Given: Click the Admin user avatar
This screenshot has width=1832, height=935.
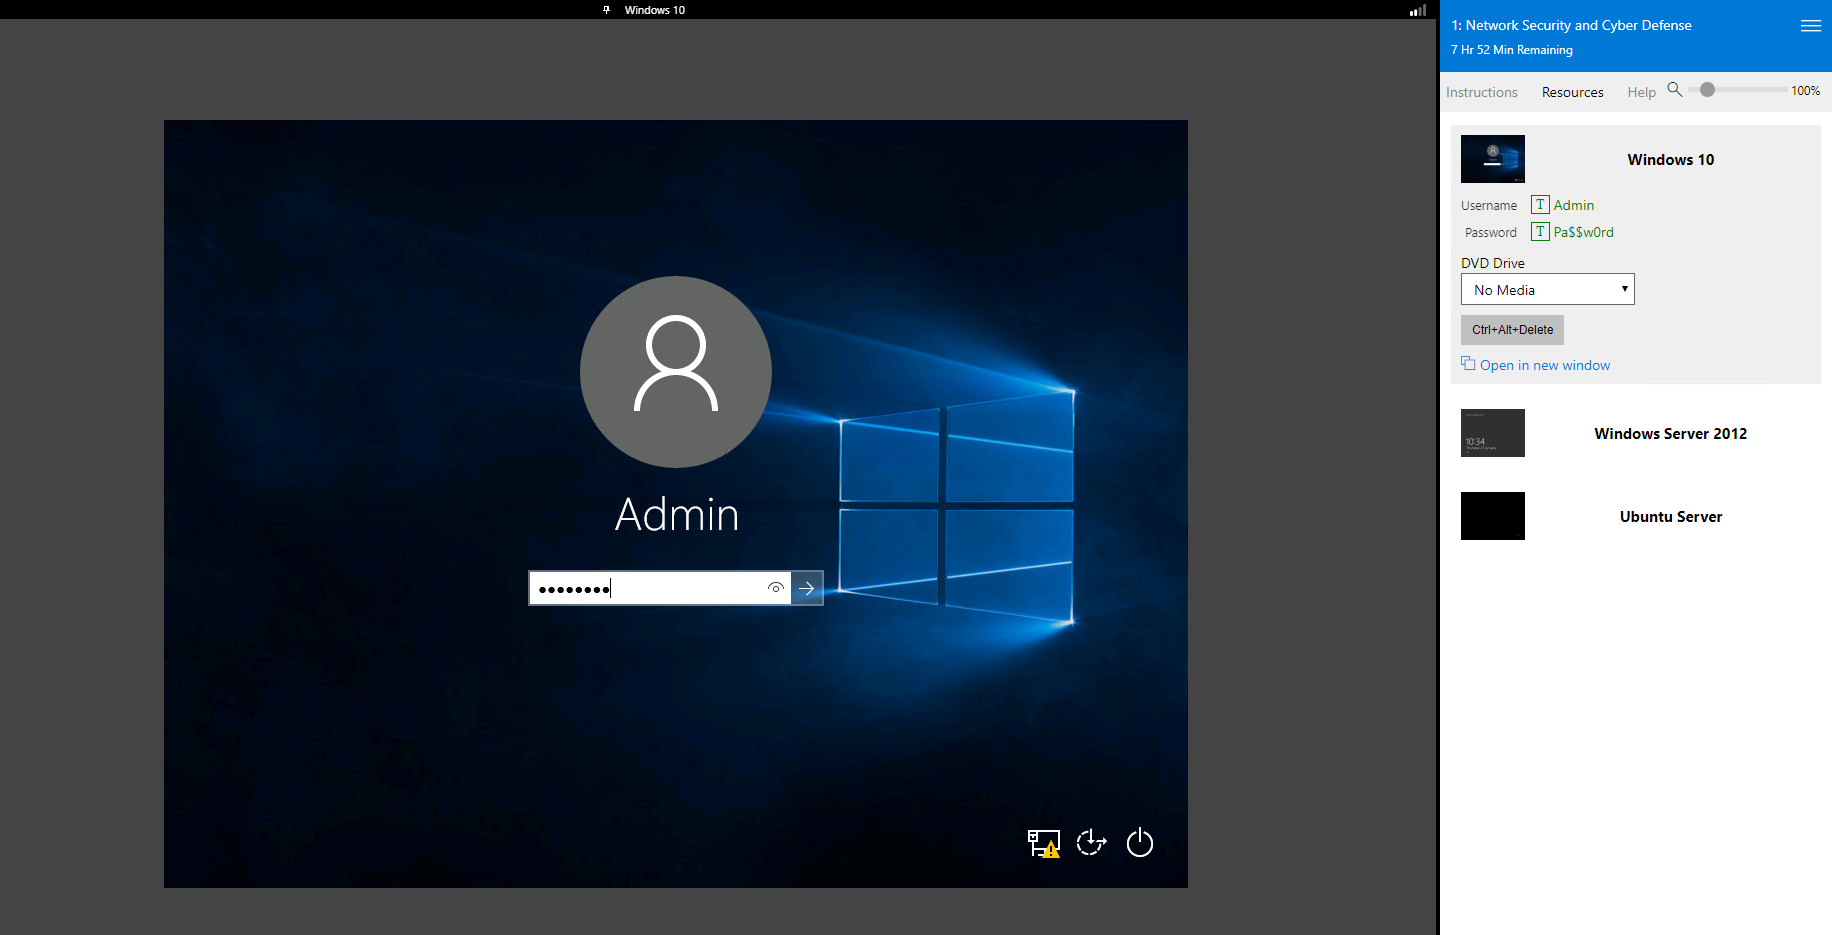Looking at the screenshot, I should 676,372.
